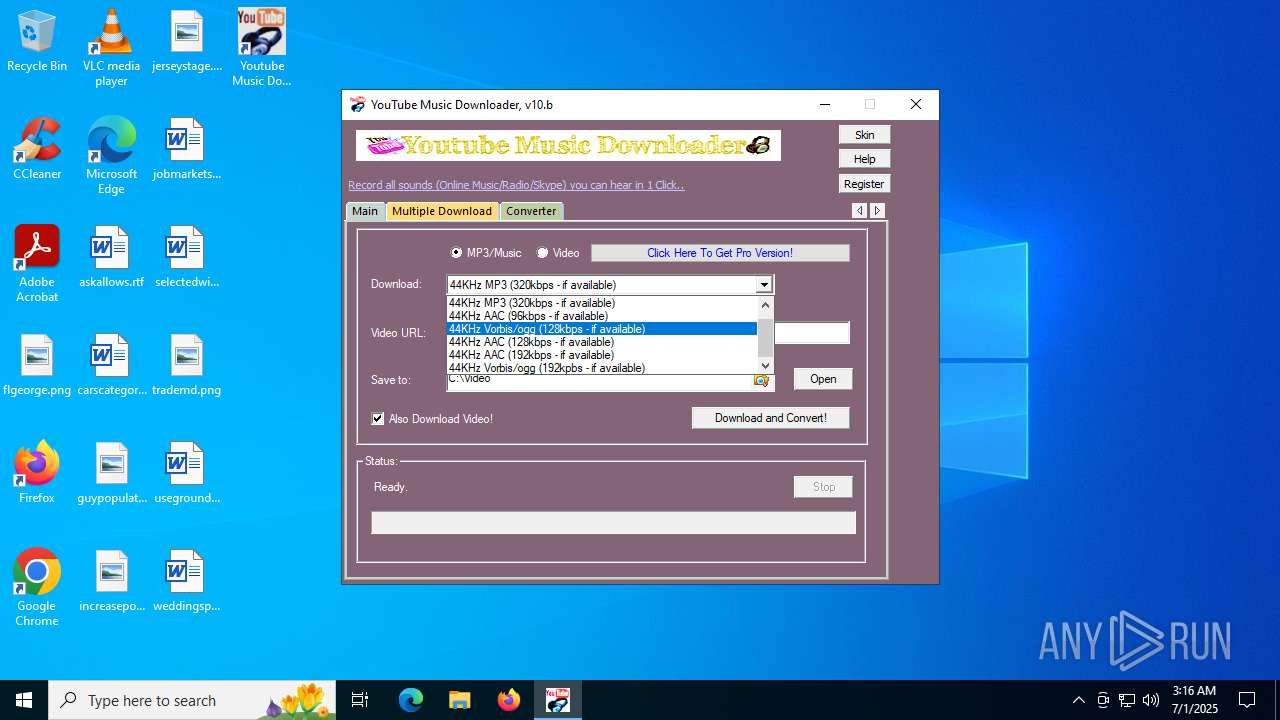This screenshot has height=720, width=1280.
Task: Open Microsoft Edge desktop shortcut
Action: [x=111, y=156]
